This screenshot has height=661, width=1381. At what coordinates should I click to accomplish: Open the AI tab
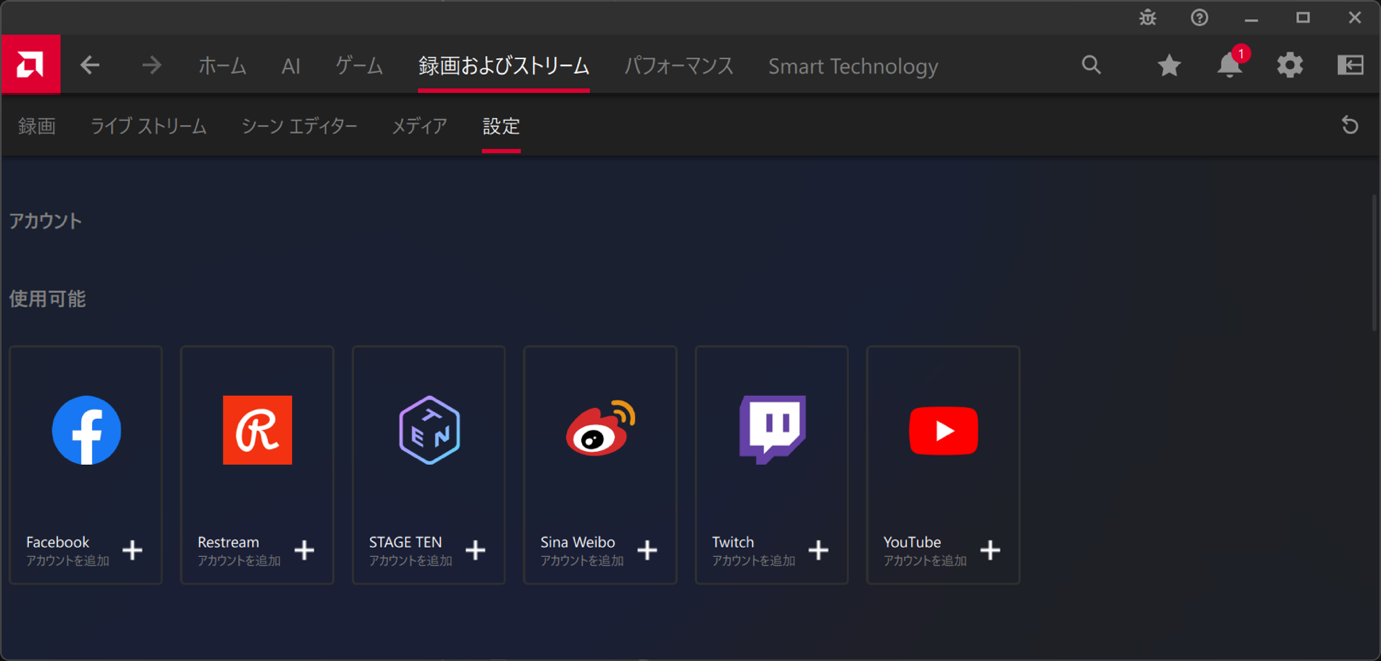click(x=291, y=66)
